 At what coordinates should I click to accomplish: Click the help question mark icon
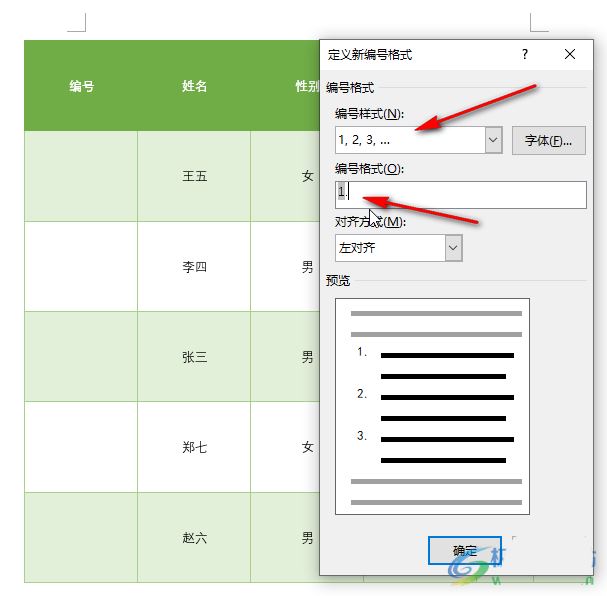[525, 55]
